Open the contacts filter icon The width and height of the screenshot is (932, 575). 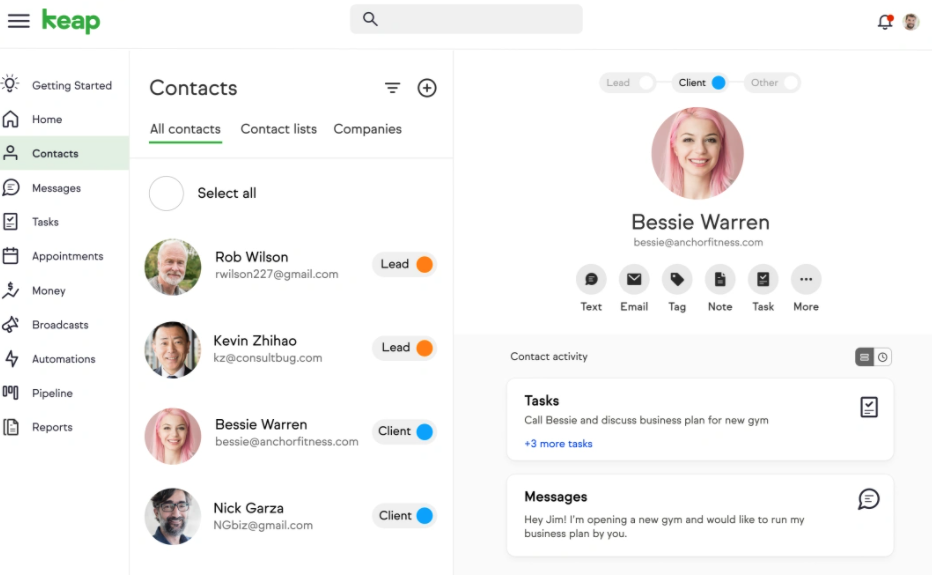pyautogui.click(x=392, y=88)
